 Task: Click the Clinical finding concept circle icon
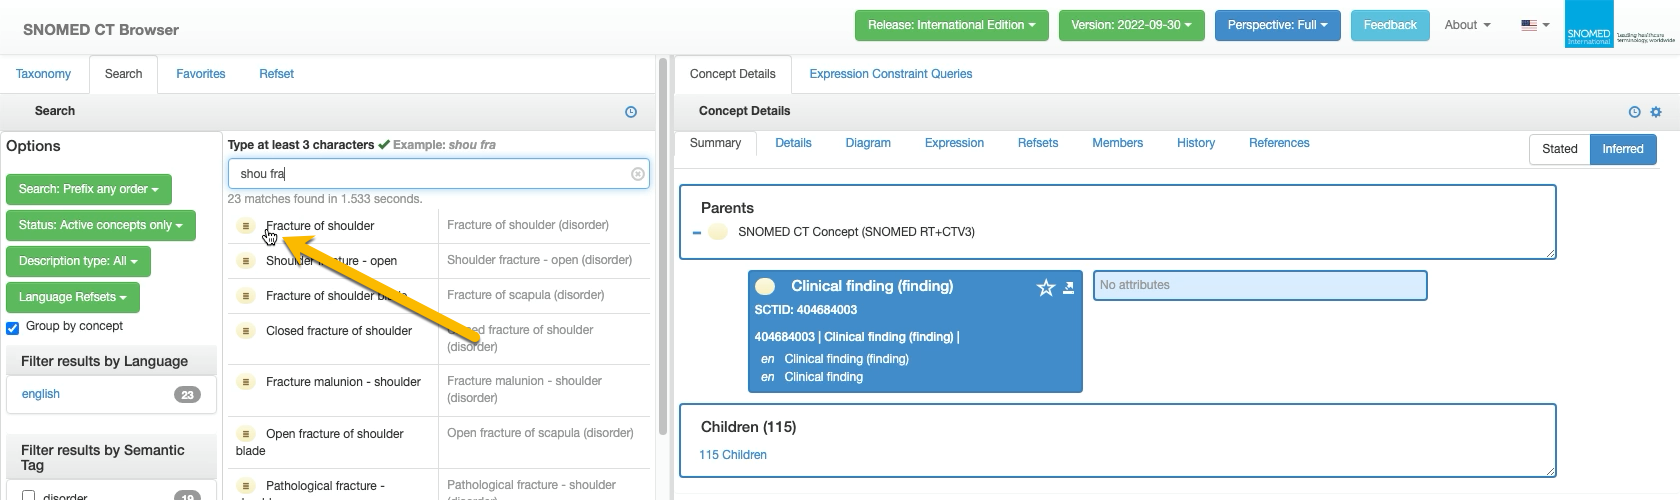pyautogui.click(x=765, y=286)
